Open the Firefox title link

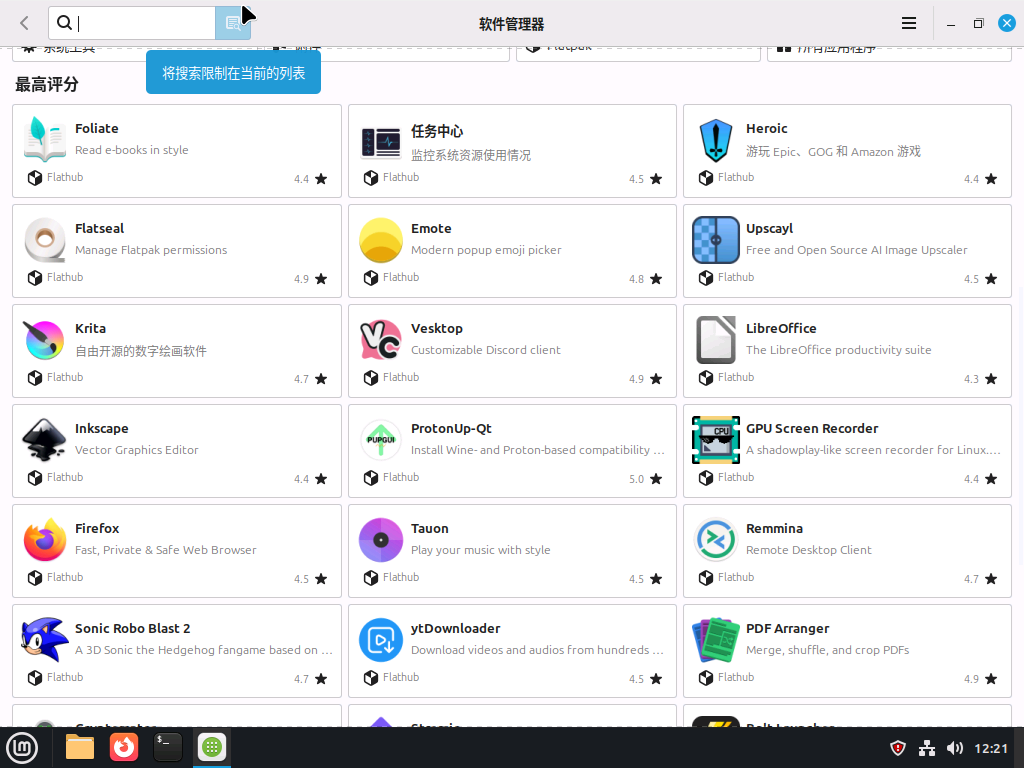(x=97, y=528)
